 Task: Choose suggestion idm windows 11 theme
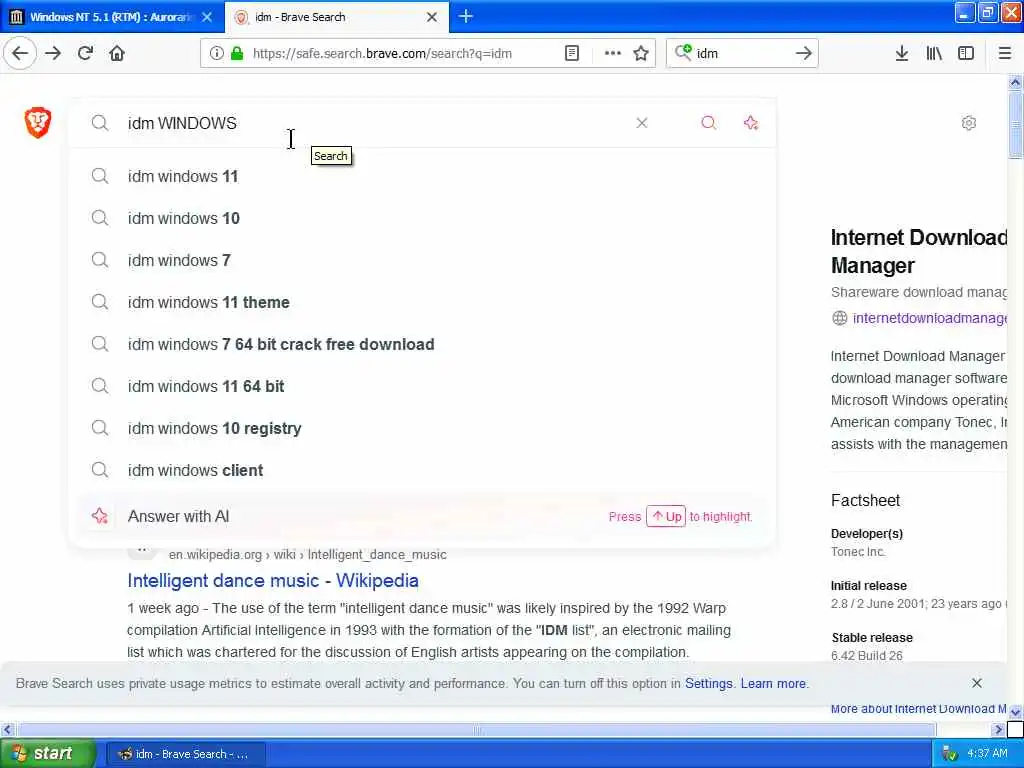[422, 302]
